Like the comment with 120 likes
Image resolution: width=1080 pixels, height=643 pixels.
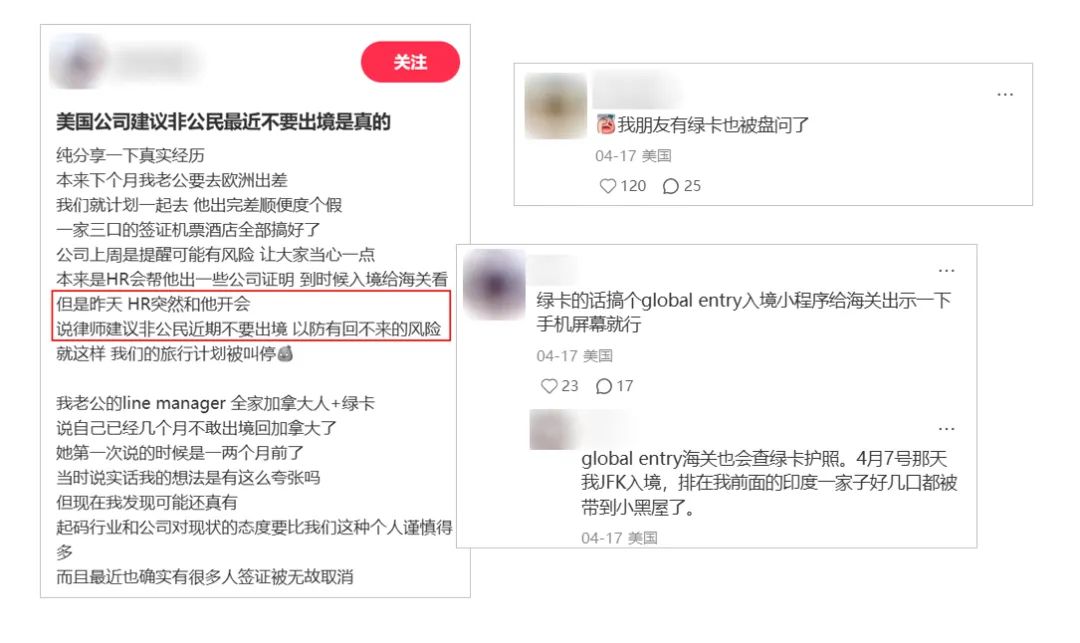coord(608,186)
